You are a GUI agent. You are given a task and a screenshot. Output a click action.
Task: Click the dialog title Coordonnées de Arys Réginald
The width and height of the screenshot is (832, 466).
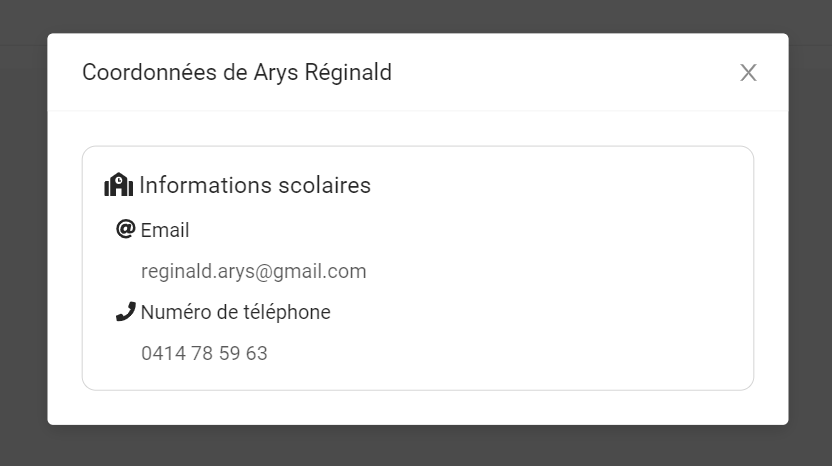pyautogui.click(x=237, y=73)
